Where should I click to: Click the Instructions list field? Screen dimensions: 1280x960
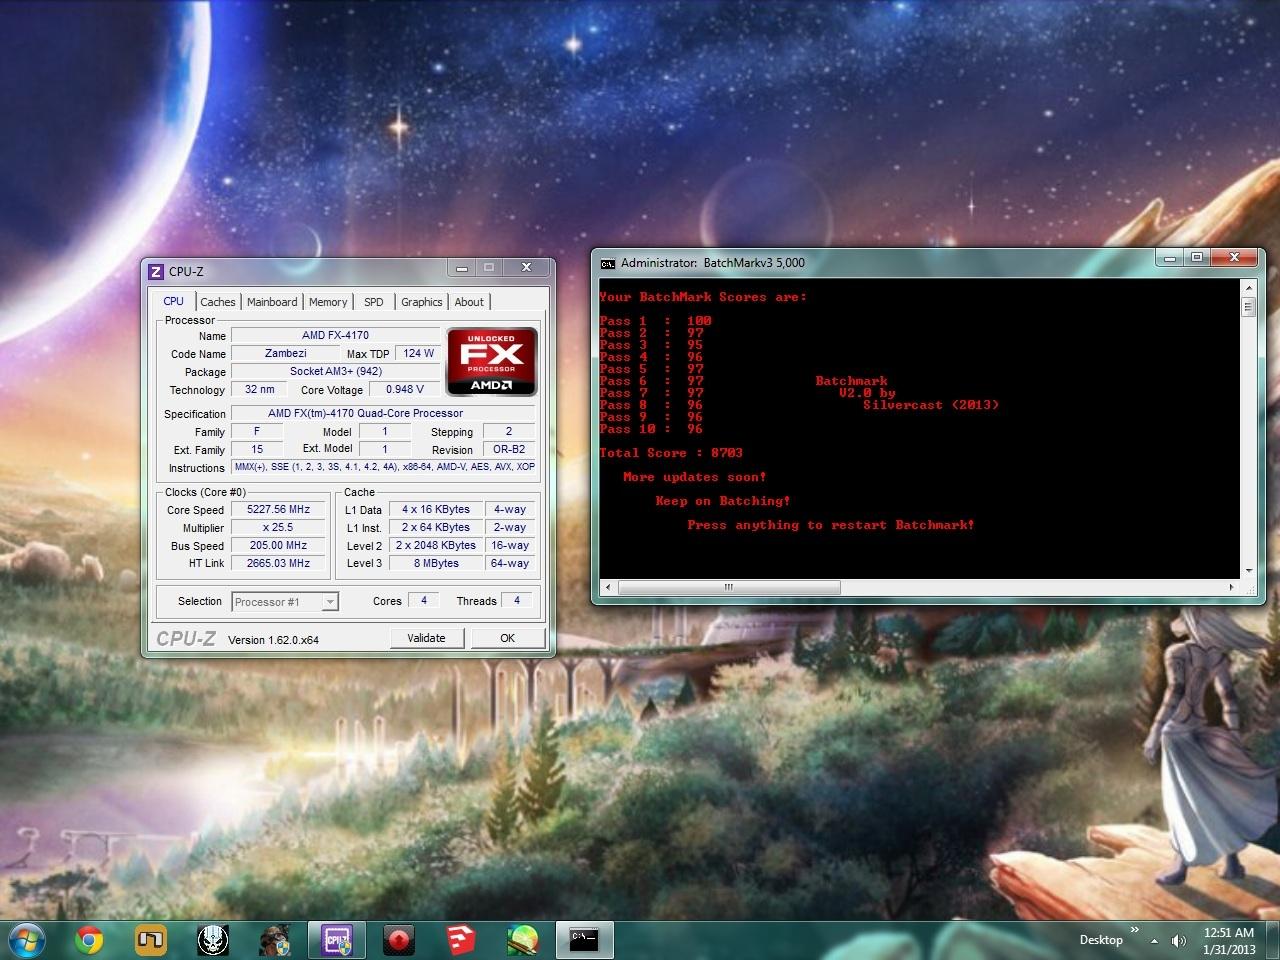[x=385, y=467]
